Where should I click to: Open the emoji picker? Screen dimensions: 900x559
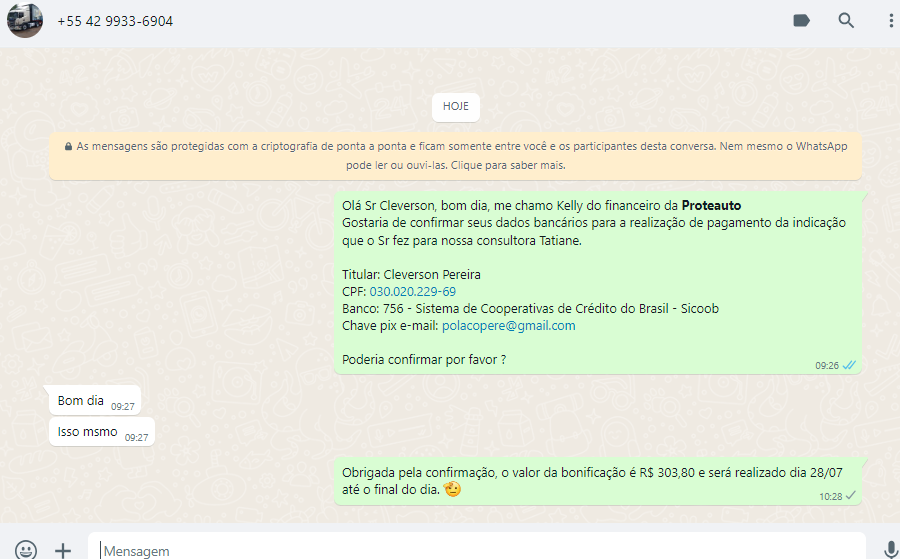click(x=26, y=549)
